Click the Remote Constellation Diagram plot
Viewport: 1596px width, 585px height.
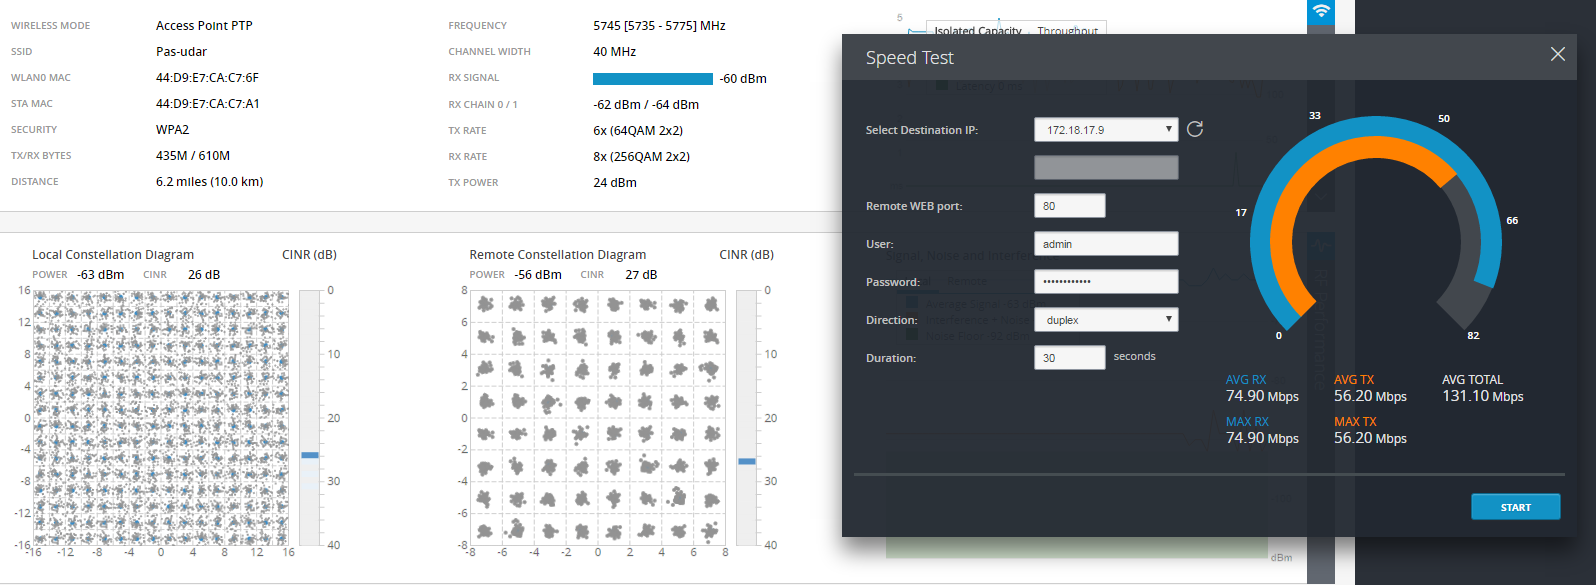(x=598, y=418)
